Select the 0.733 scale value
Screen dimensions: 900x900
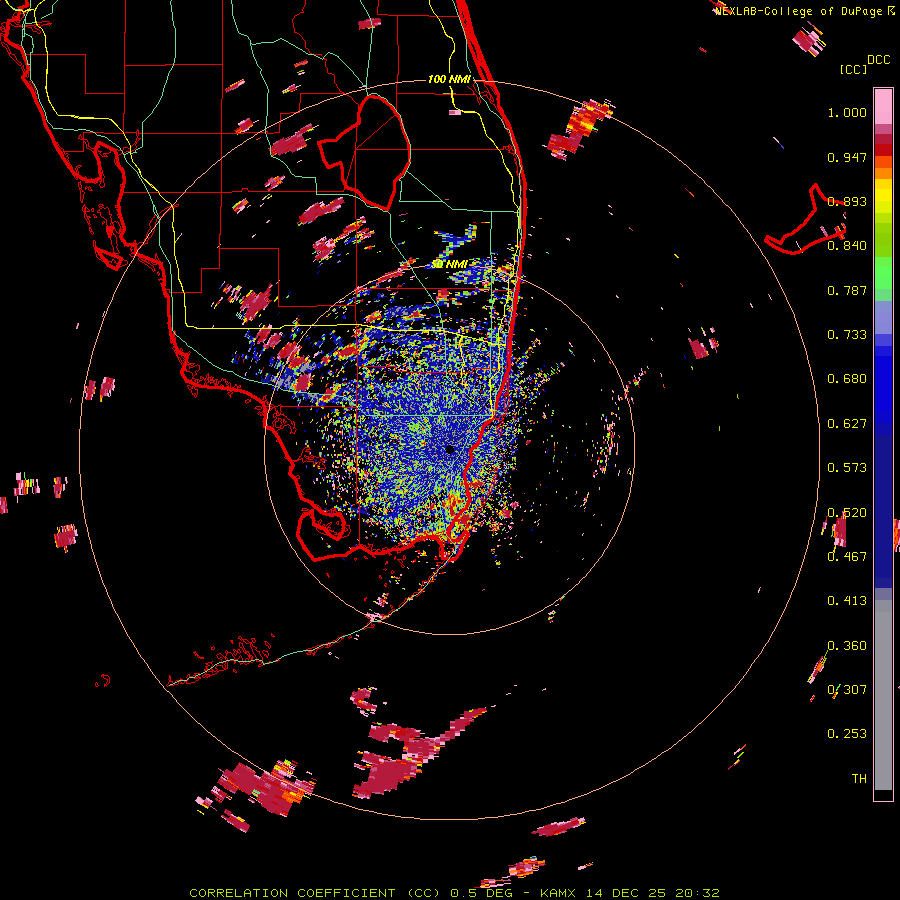point(847,335)
